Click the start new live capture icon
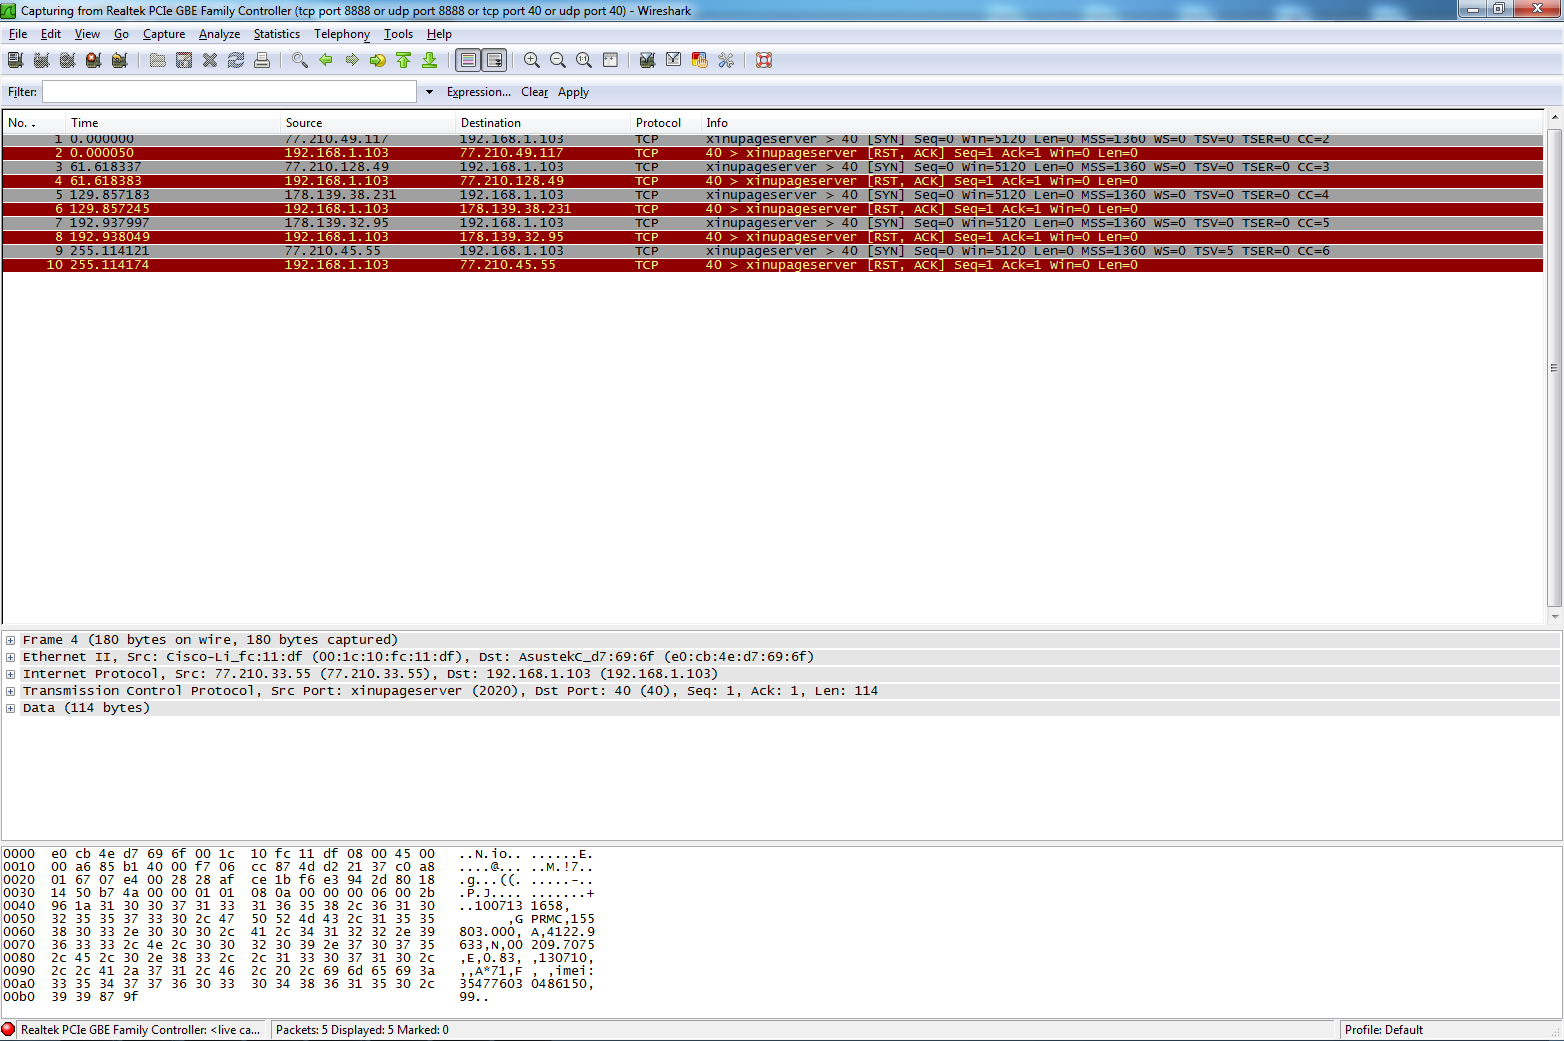 [x=68, y=60]
